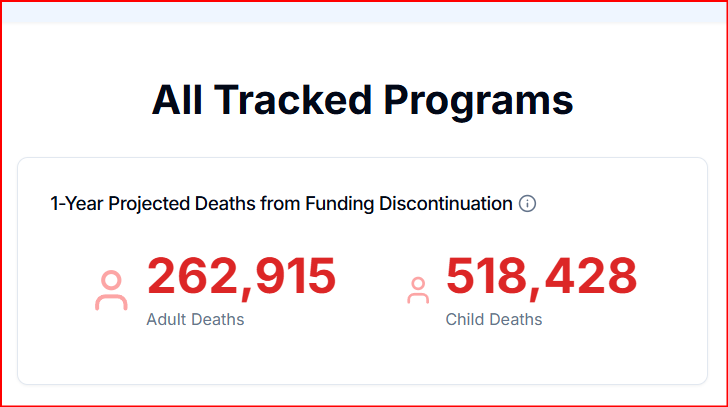
Task: Click the head circle of the child icon
Action: click(418, 284)
